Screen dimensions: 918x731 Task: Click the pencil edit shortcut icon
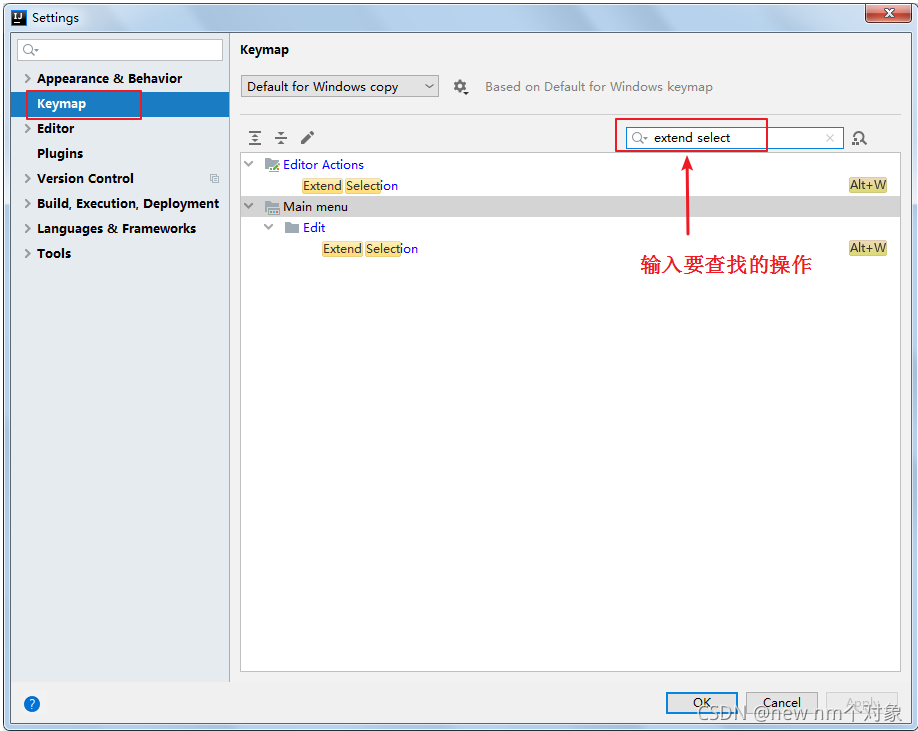point(307,138)
